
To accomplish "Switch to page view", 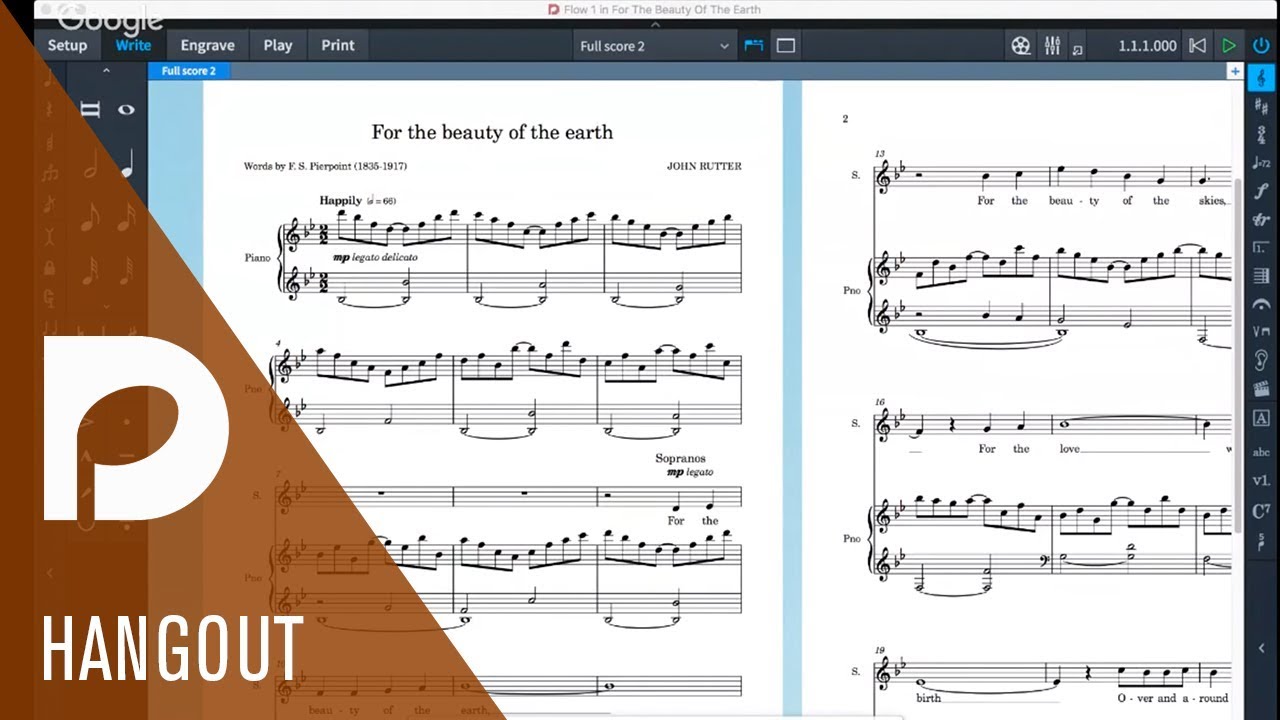I will click(x=786, y=46).
